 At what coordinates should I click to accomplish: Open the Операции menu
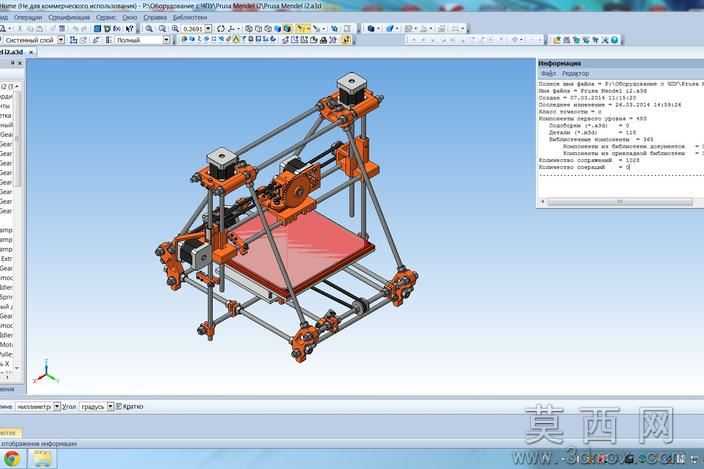click(x=28, y=18)
